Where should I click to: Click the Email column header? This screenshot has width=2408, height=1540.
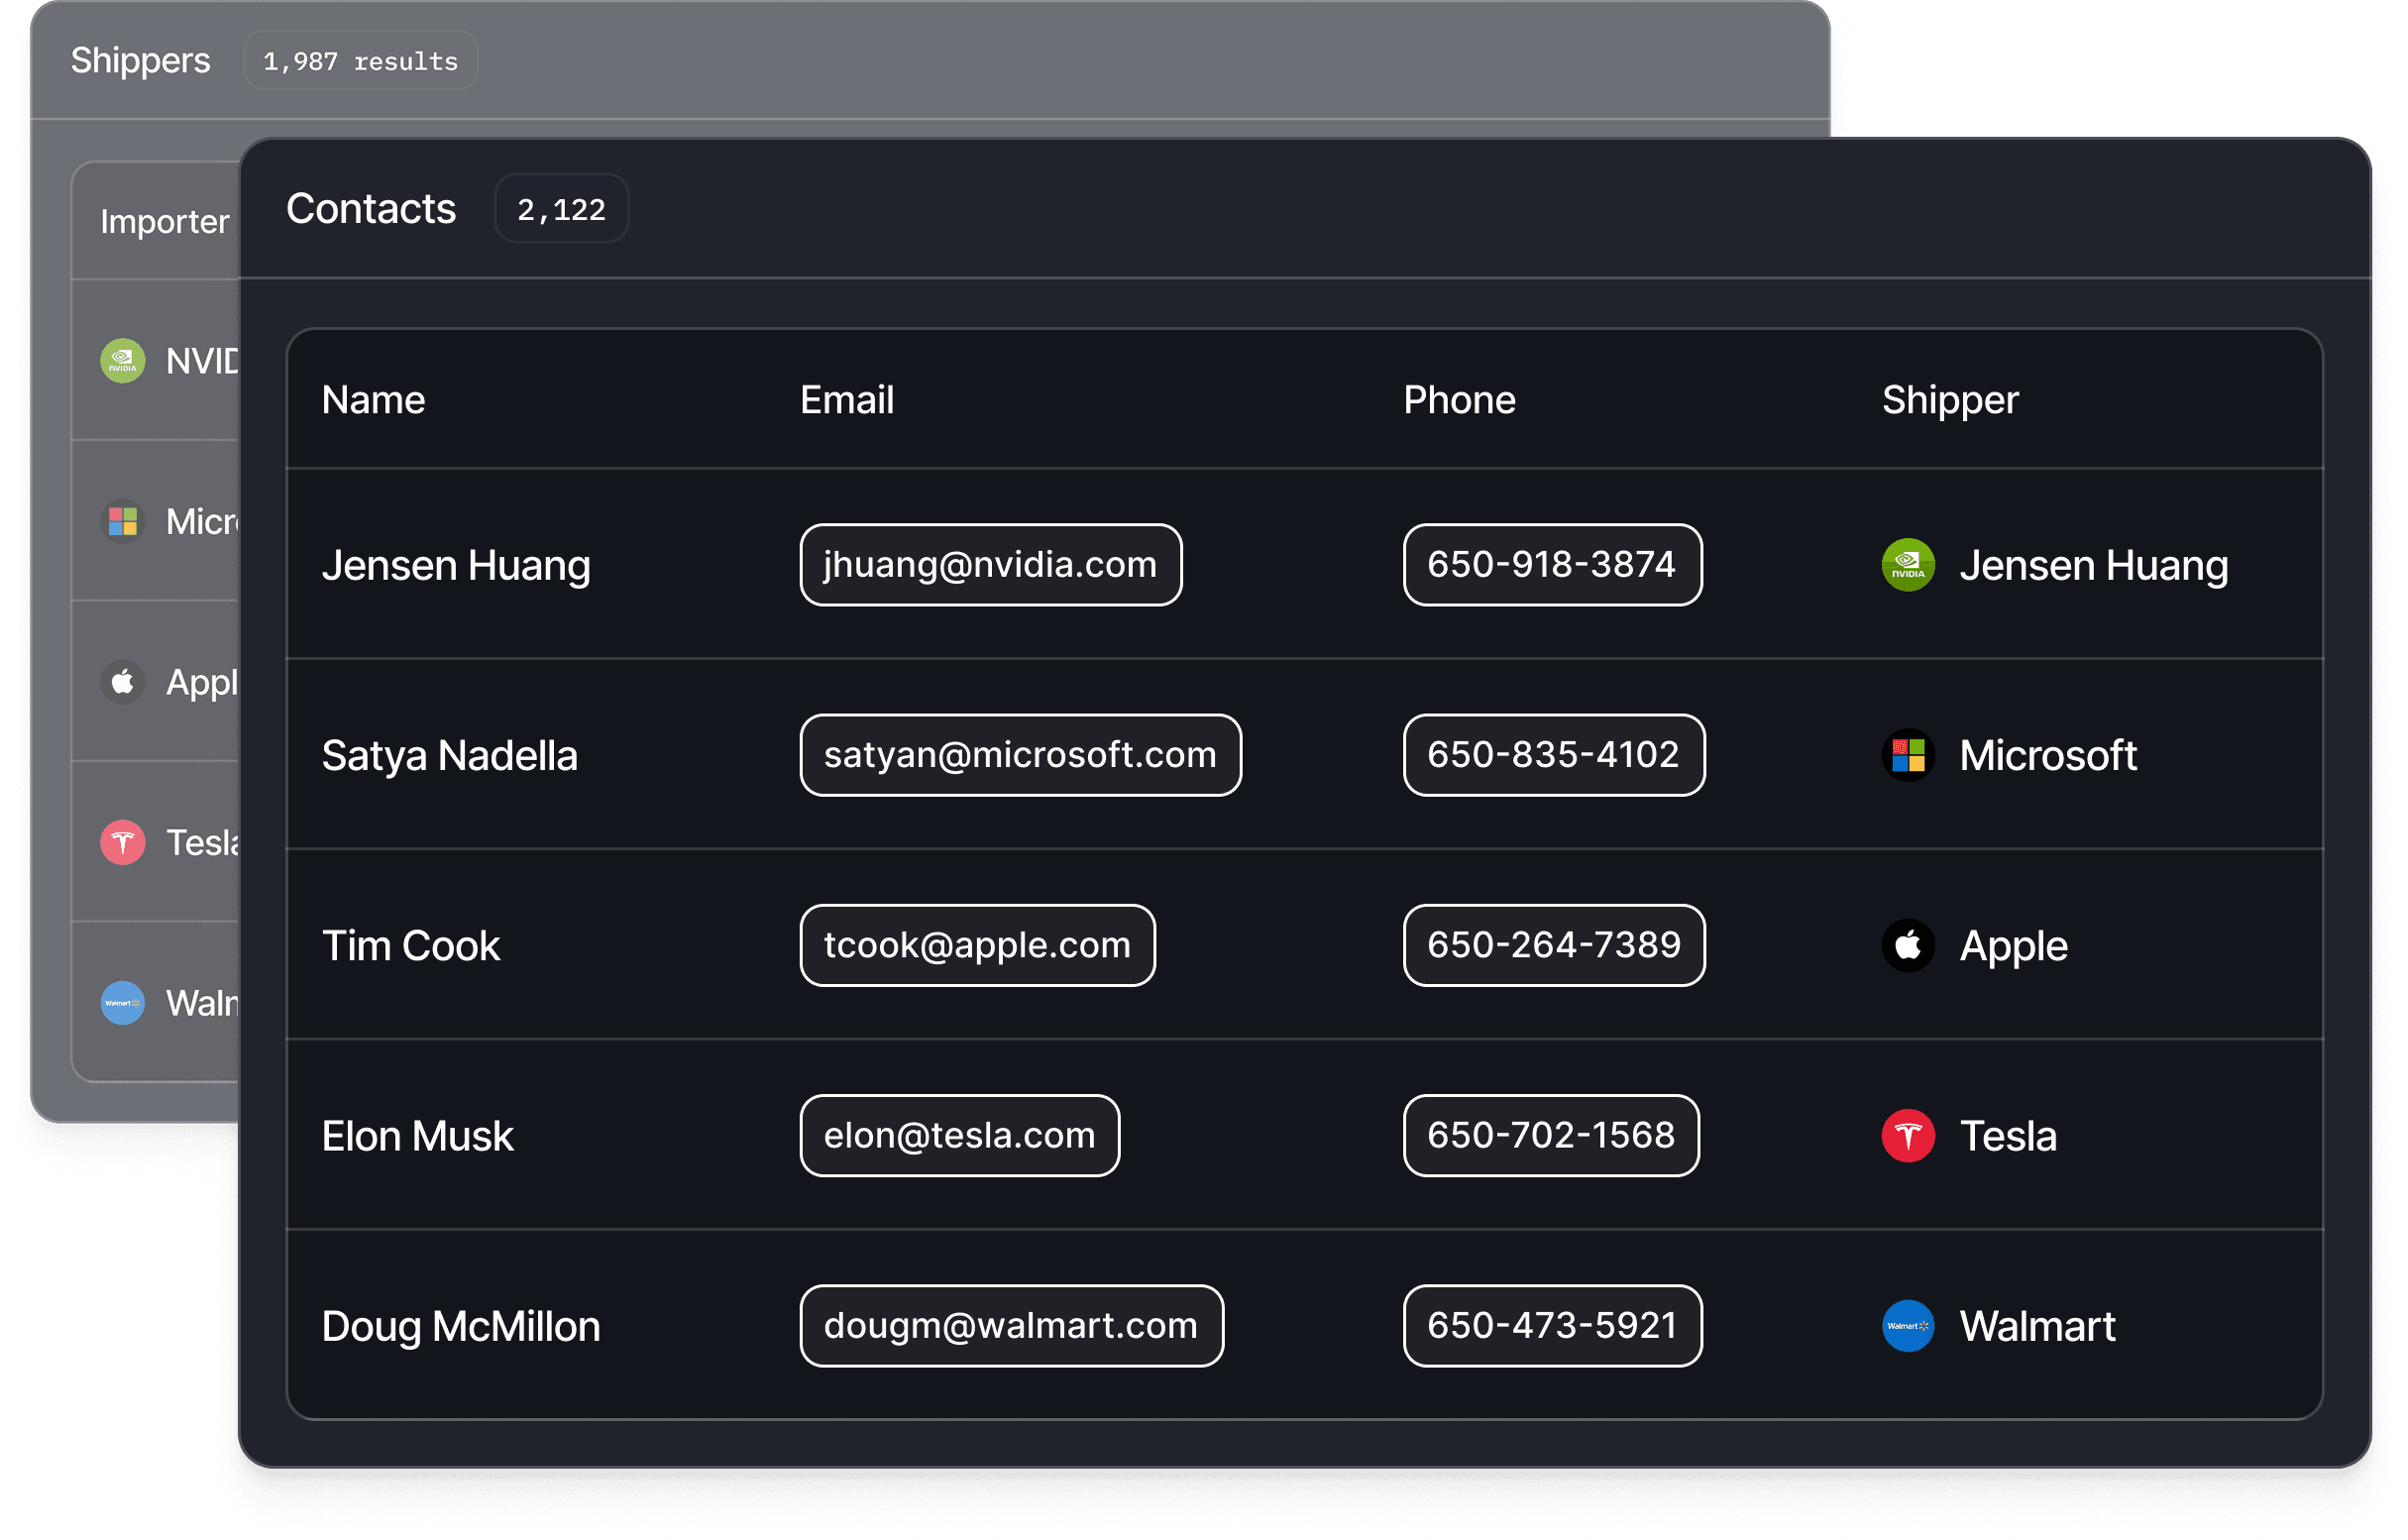click(846, 400)
